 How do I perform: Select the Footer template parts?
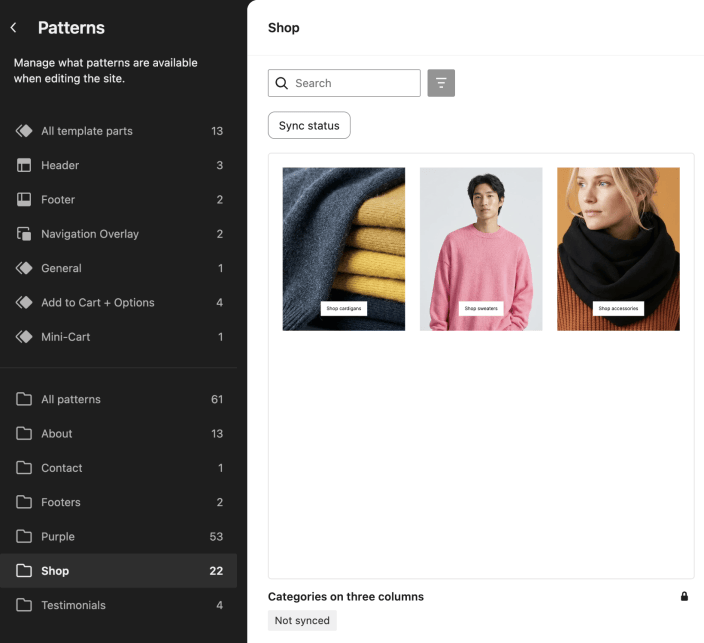119,199
